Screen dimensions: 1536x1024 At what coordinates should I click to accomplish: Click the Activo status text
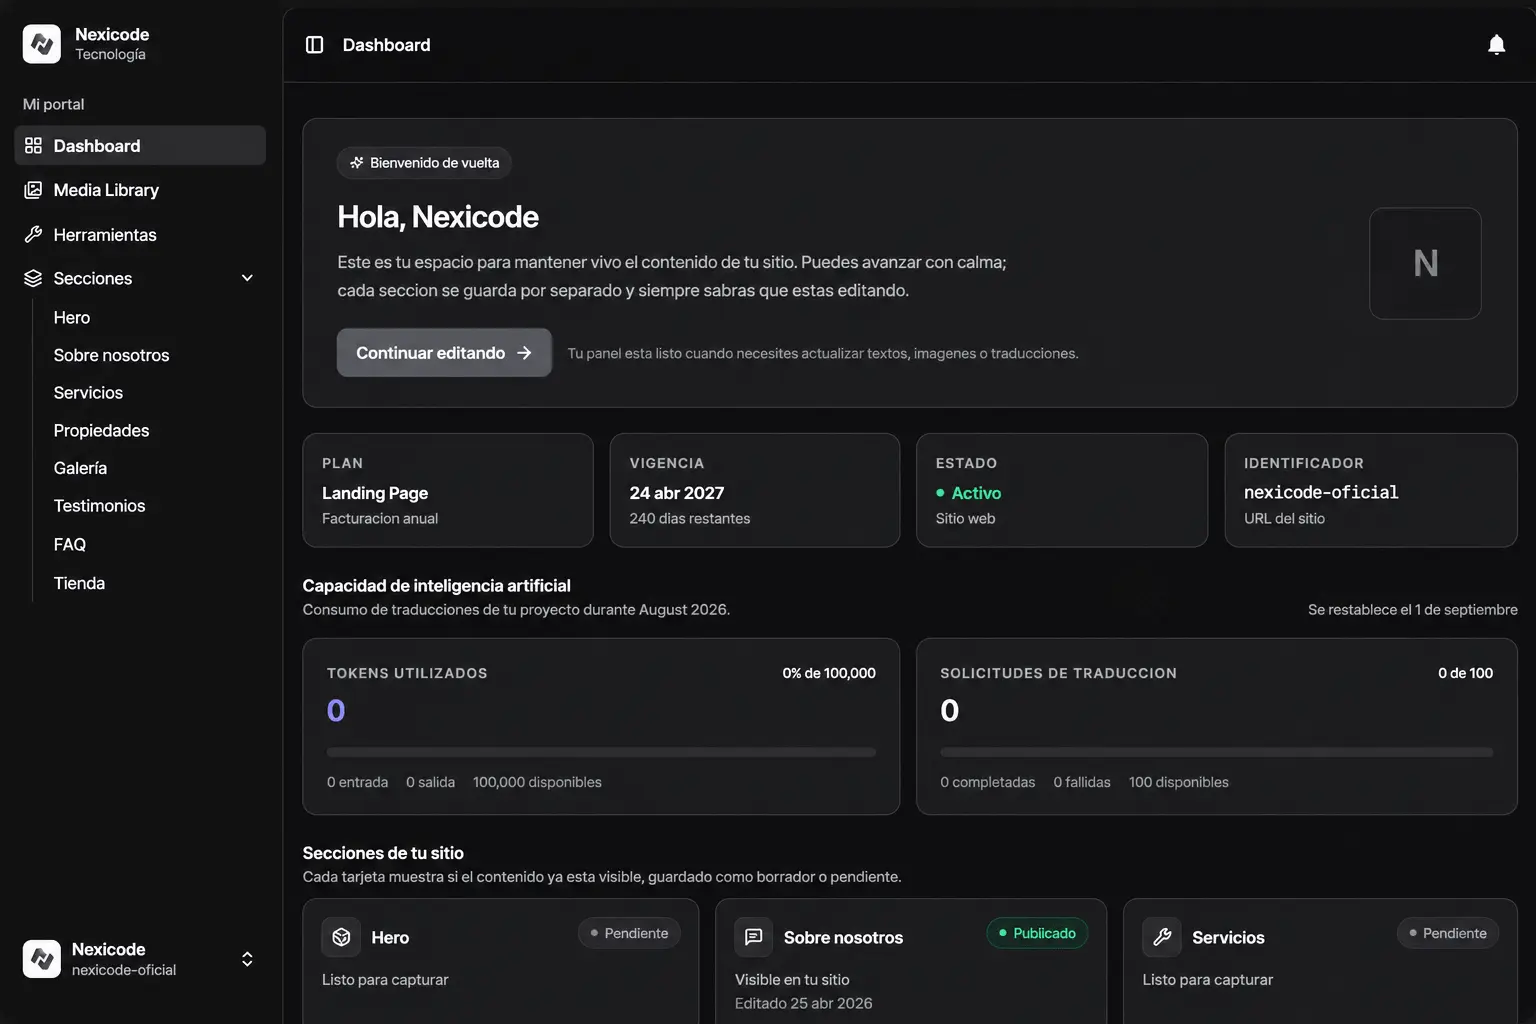click(976, 493)
